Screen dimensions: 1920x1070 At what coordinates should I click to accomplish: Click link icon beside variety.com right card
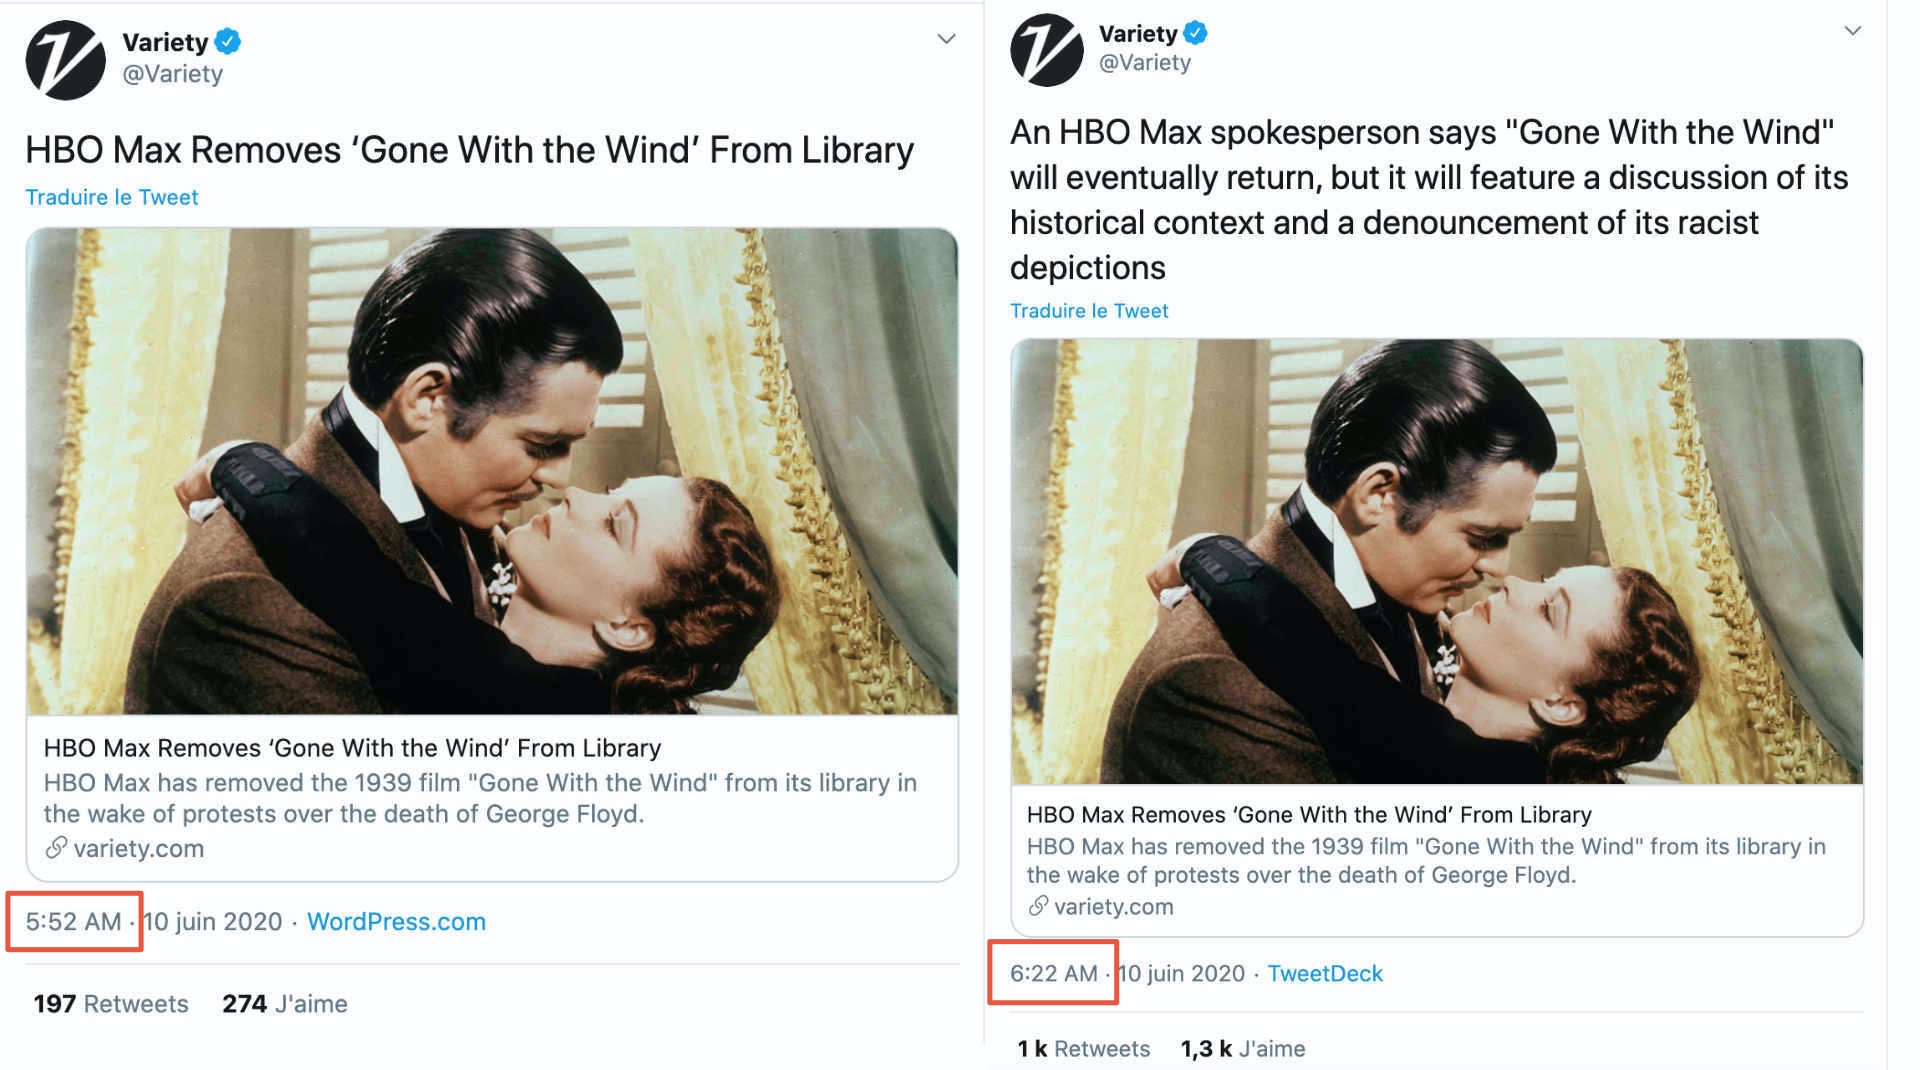click(1038, 906)
